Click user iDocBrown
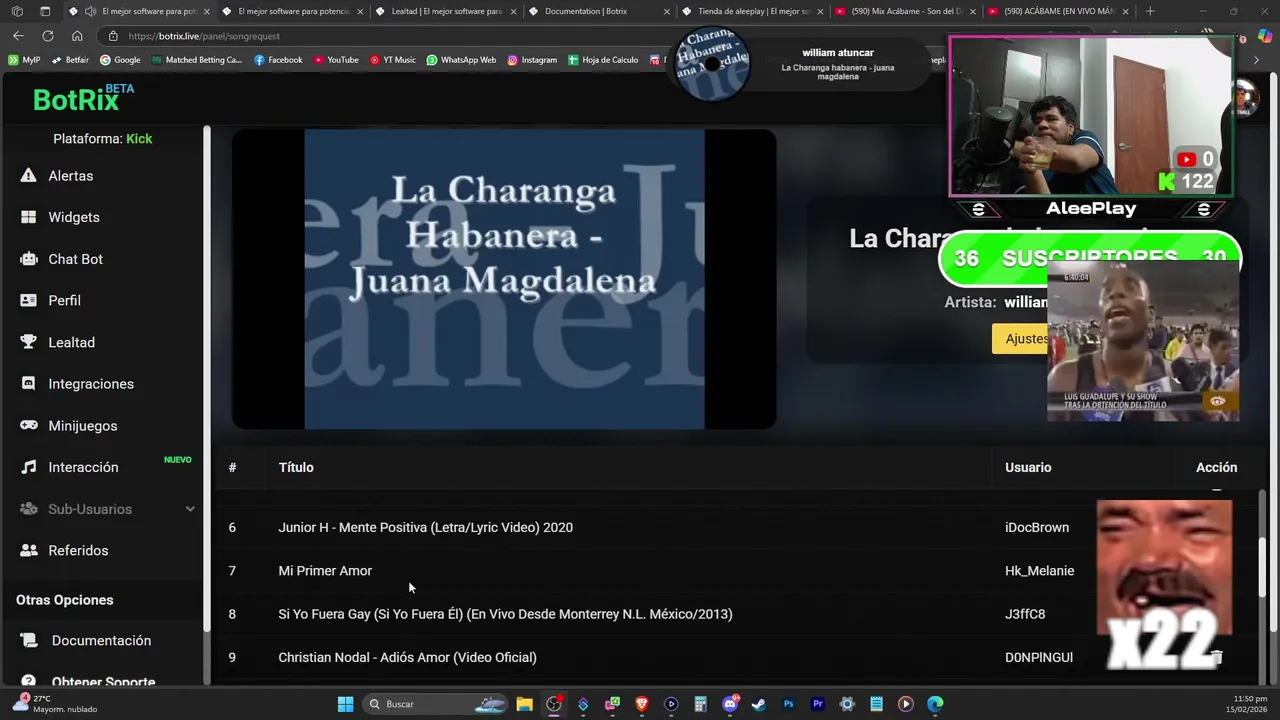This screenshot has width=1280, height=720. [x=1037, y=527]
